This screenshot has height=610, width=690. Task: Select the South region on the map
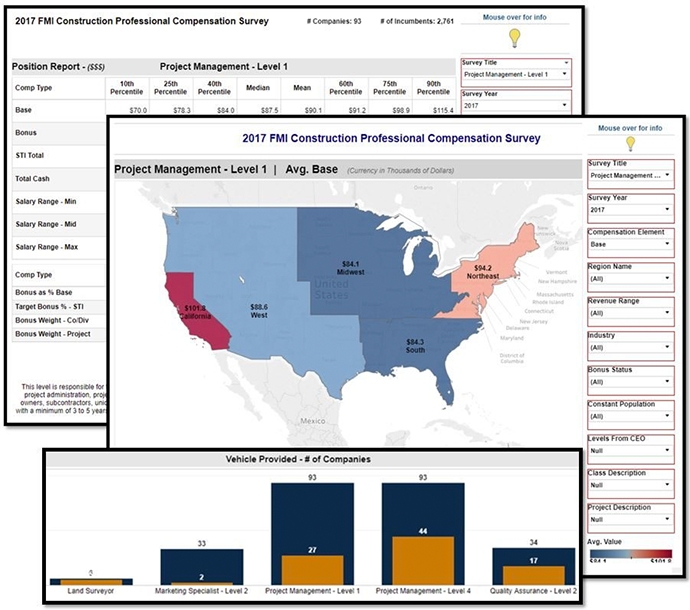[x=414, y=348]
